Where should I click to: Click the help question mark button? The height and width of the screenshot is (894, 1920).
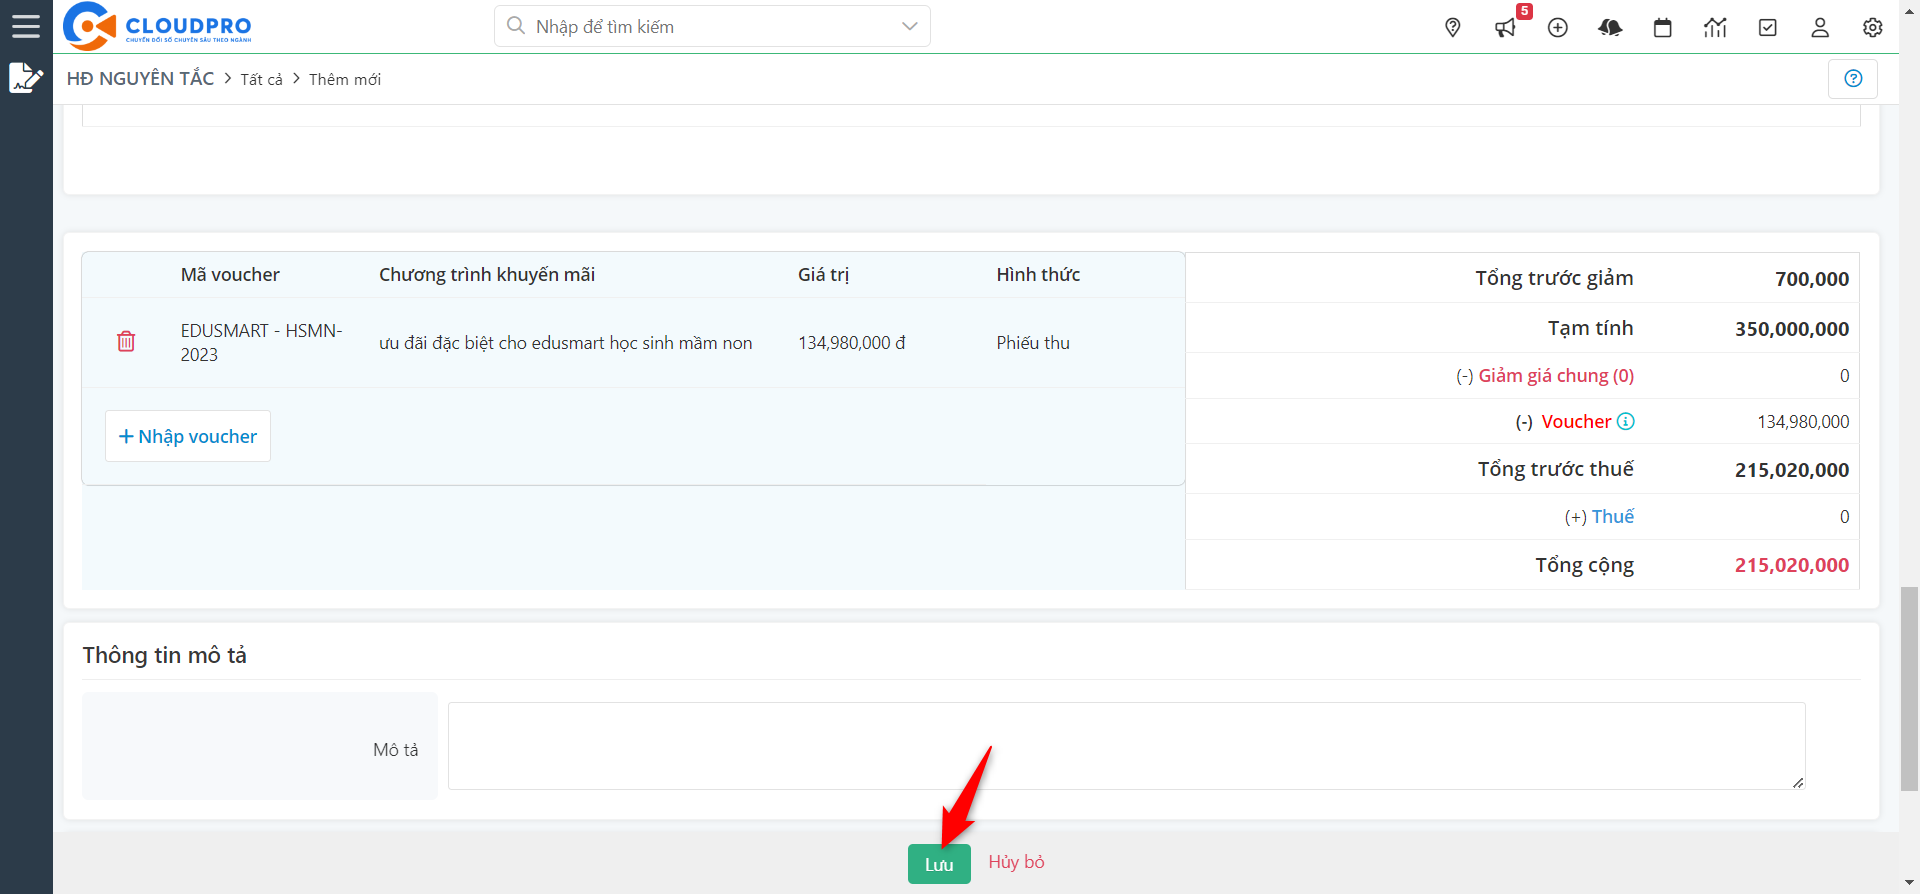[x=1853, y=78]
